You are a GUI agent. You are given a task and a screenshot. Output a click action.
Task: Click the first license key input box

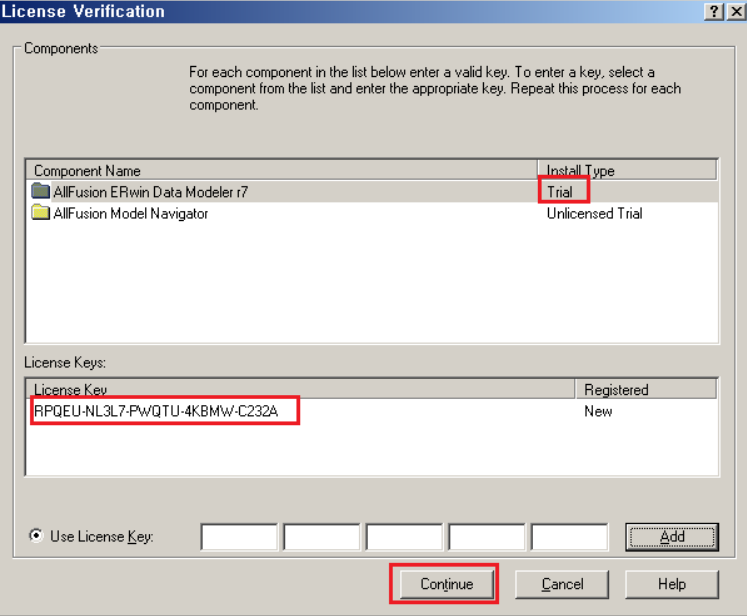pos(239,537)
